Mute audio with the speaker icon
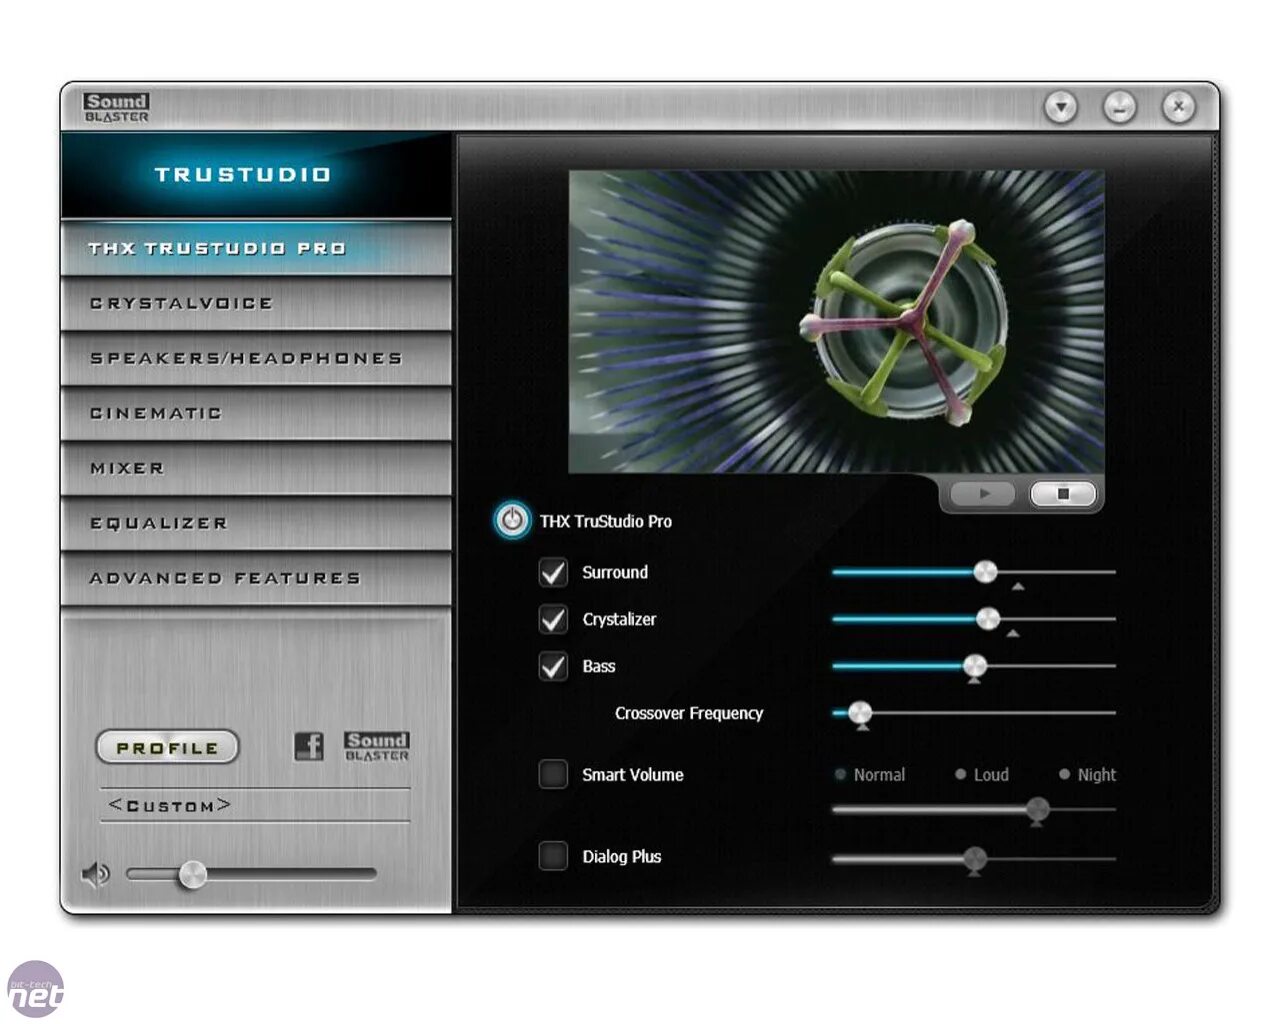Screen dimensions: 1280x1024 point(95,875)
